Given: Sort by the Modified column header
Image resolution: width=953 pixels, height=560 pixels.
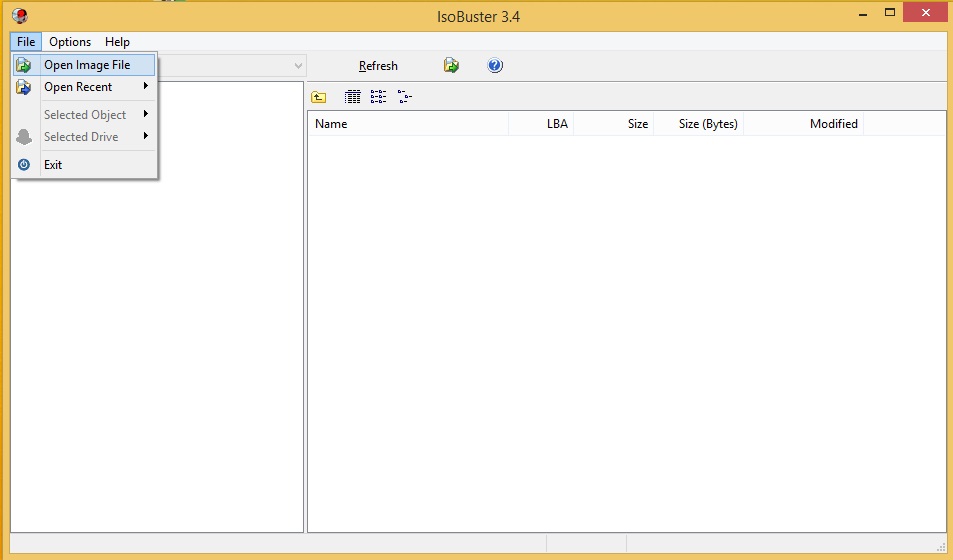Looking at the screenshot, I should (803, 124).
